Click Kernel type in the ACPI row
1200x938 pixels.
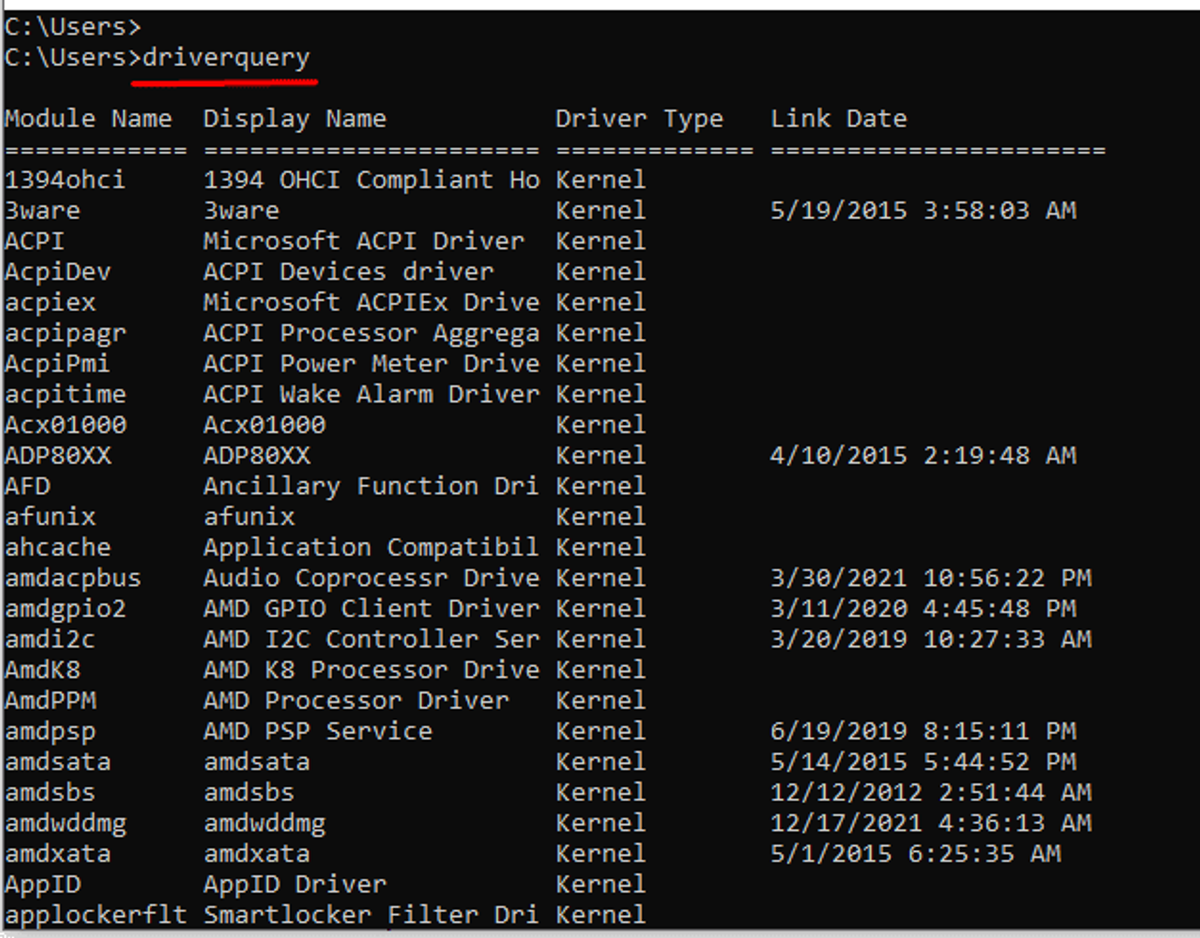click(x=601, y=241)
